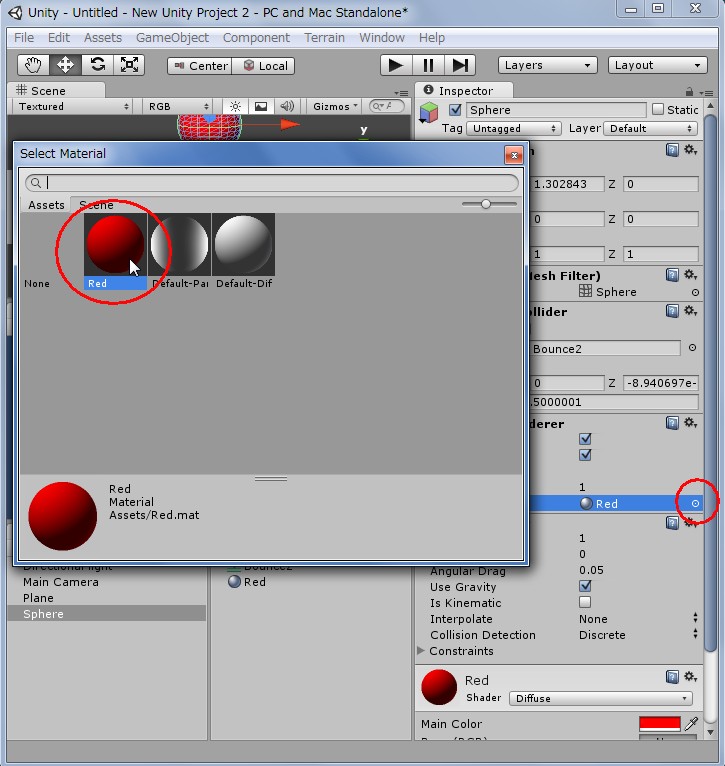Toggle the Local handle rotation button
The height and width of the screenshot is (766, 725).
click(x=263, y=66)
